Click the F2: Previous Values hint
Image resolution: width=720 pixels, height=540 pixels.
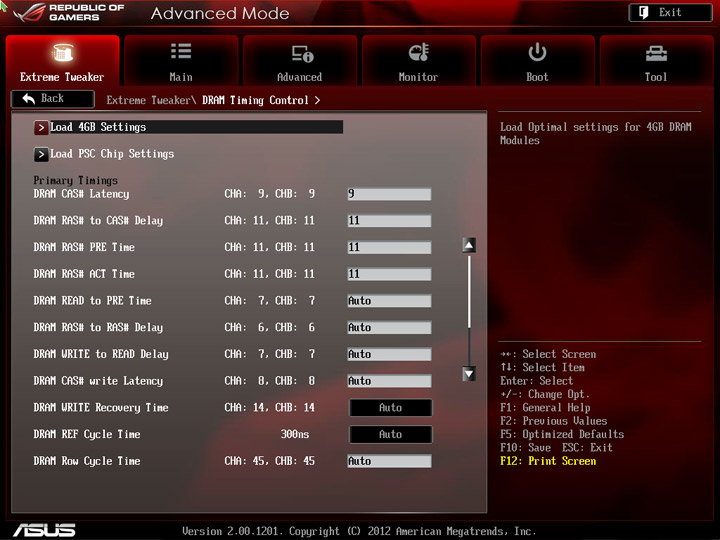click(554, 421)
